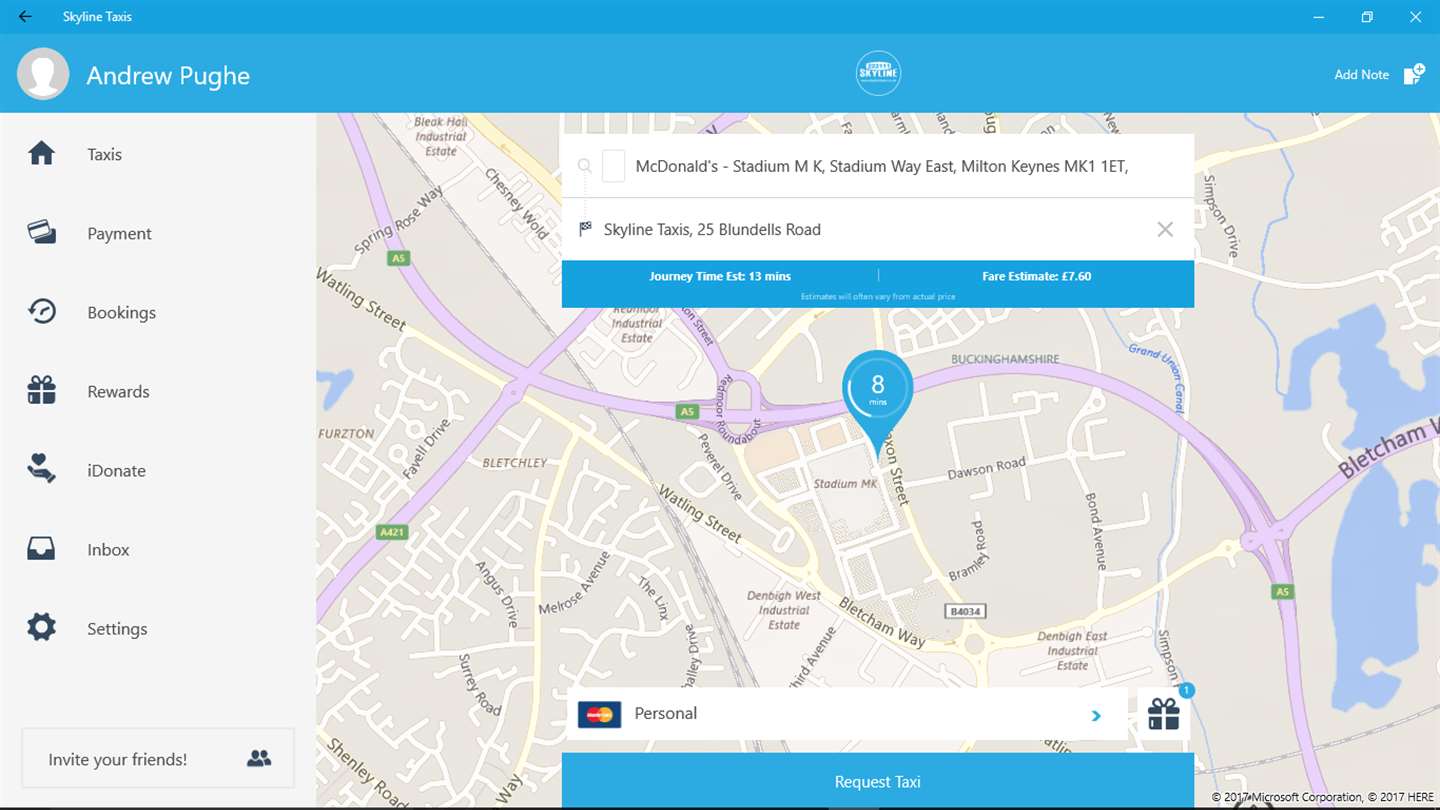Click the Settings gear icon
Screen dimensions: 1440x810
[41, 627]
